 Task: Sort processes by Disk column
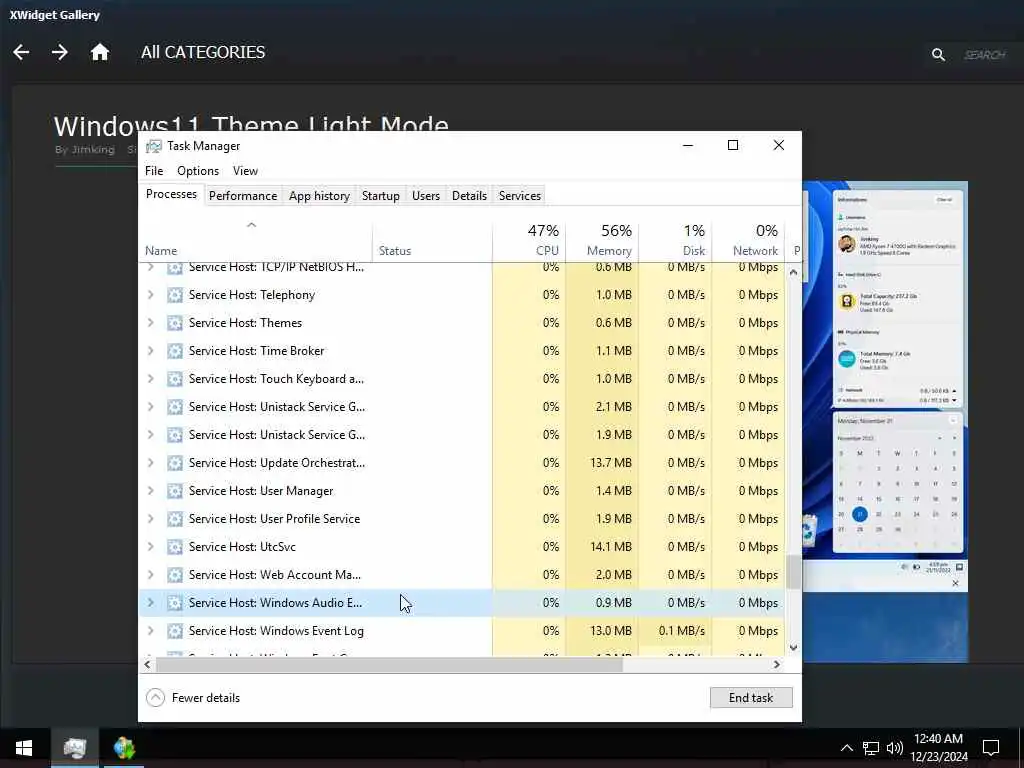pos(675,240)
